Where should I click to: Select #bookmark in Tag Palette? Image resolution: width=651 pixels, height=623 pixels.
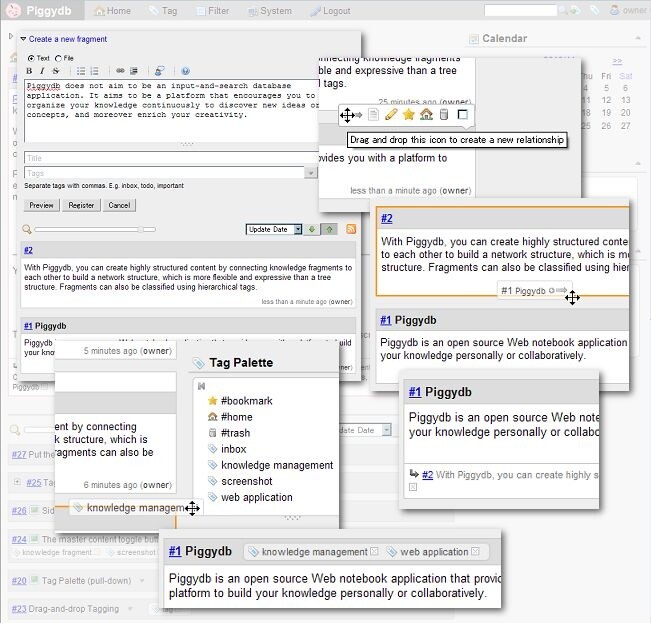[247, 401]
